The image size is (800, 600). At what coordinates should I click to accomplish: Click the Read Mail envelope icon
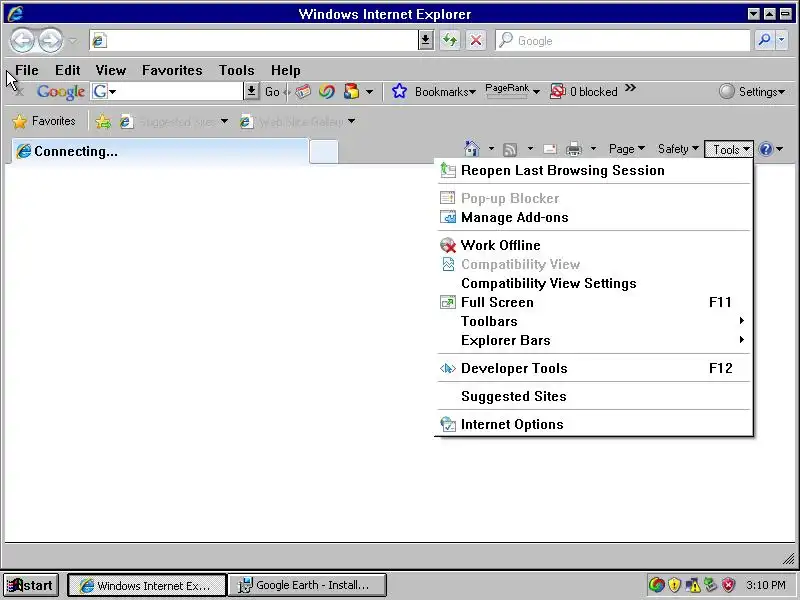550,149
